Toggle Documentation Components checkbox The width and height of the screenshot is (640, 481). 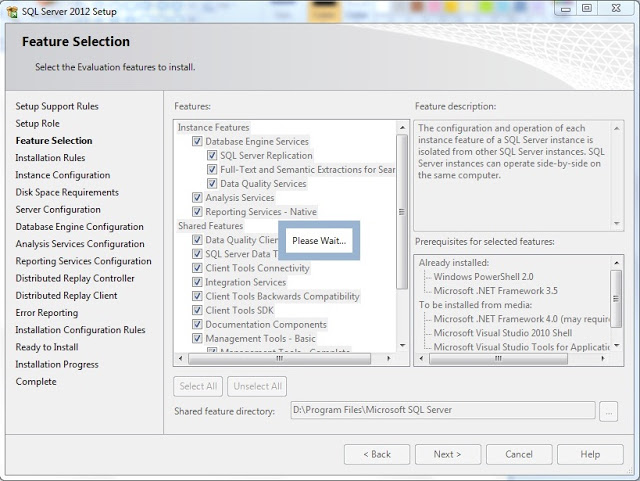point(198,325)
